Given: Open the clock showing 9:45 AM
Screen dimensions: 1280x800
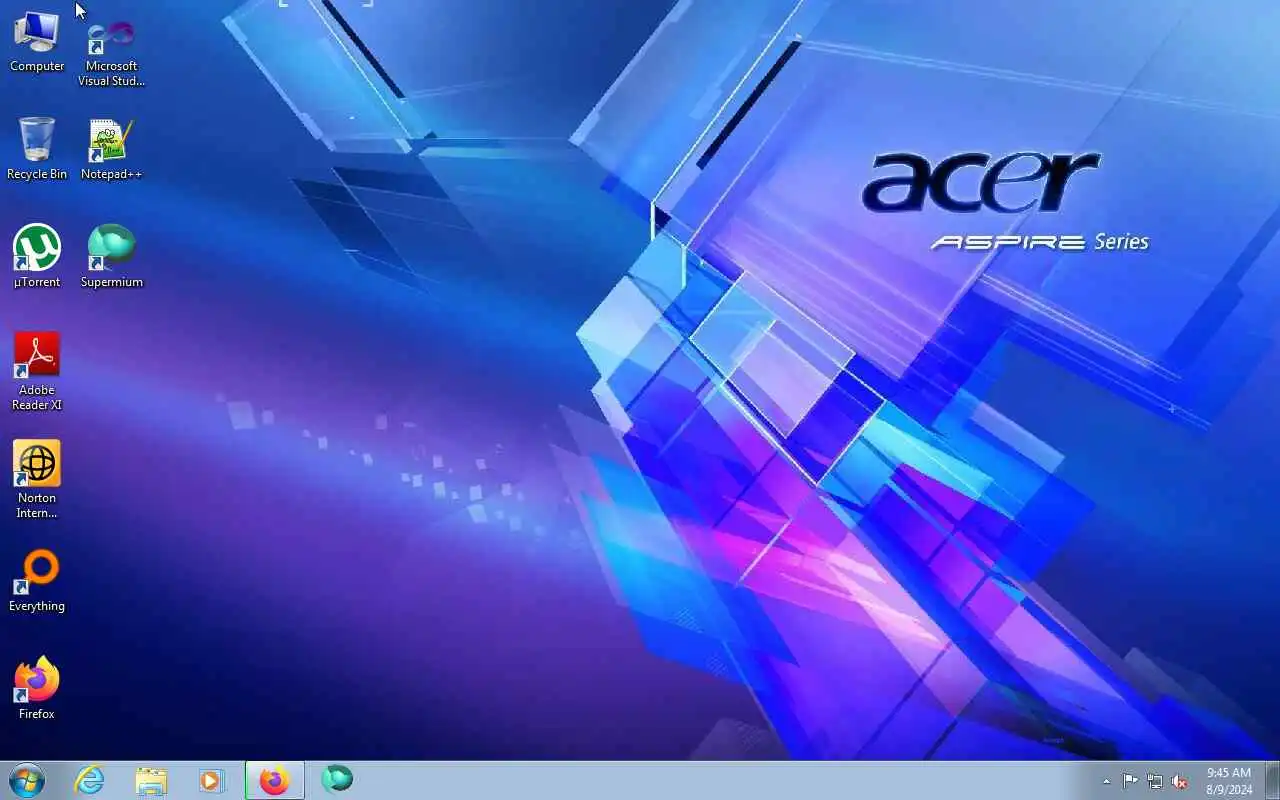Looking at the screenshot, I should coord(1228,781).
